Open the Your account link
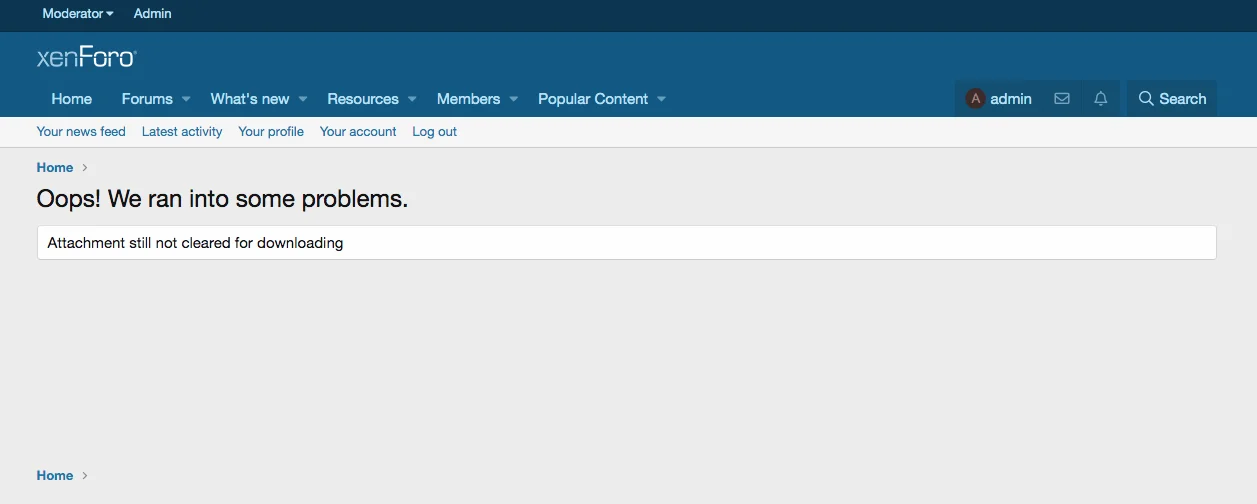Screen dimensions: 1257x504 [x=358, y=132]
